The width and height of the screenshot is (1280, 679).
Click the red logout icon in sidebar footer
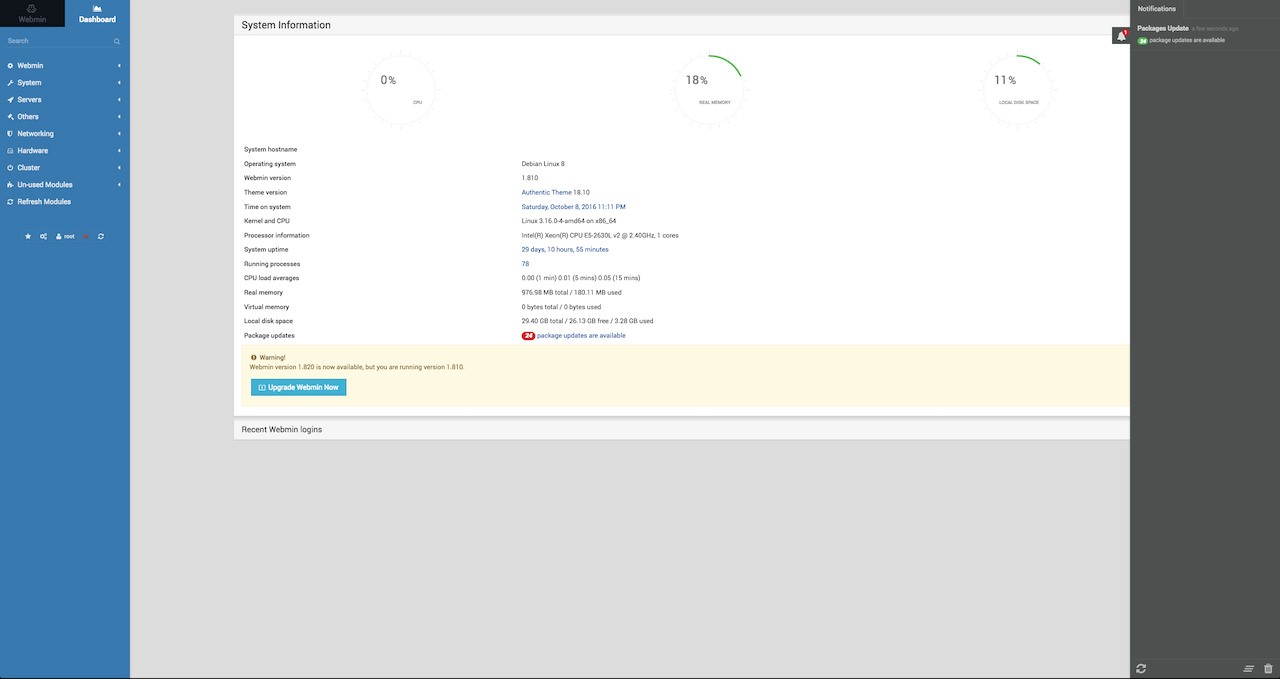[x=84, y=236]
